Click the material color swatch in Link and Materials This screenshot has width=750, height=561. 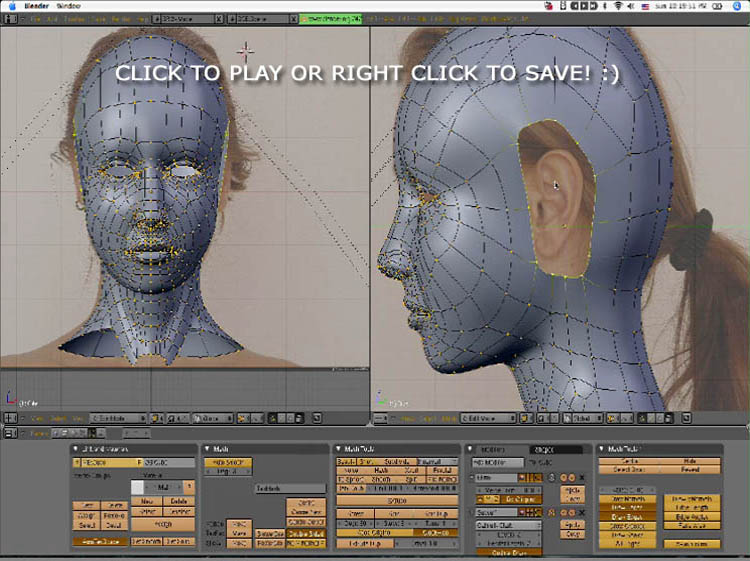pos(138,486)
